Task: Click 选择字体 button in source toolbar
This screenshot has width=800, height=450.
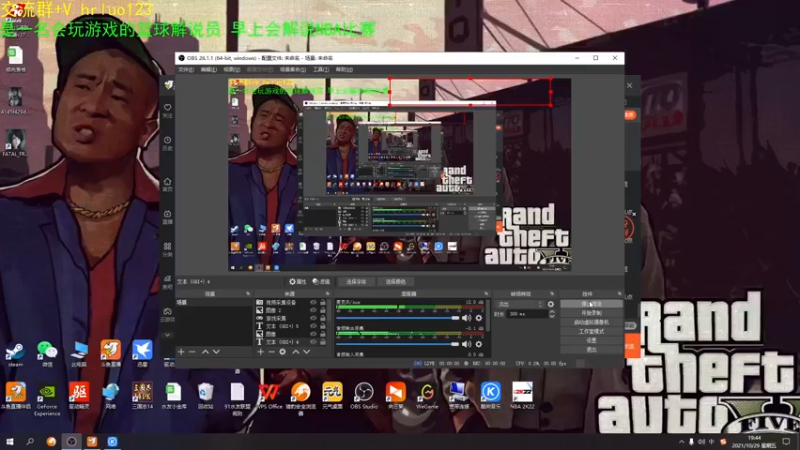Action: click(356, 282)
